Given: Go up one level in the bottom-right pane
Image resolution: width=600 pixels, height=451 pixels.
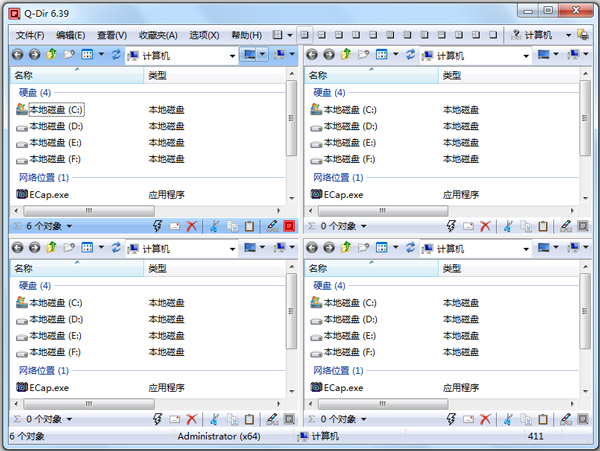Looking at the screenshot, I should pyautogui.click(x=346, y=247).
